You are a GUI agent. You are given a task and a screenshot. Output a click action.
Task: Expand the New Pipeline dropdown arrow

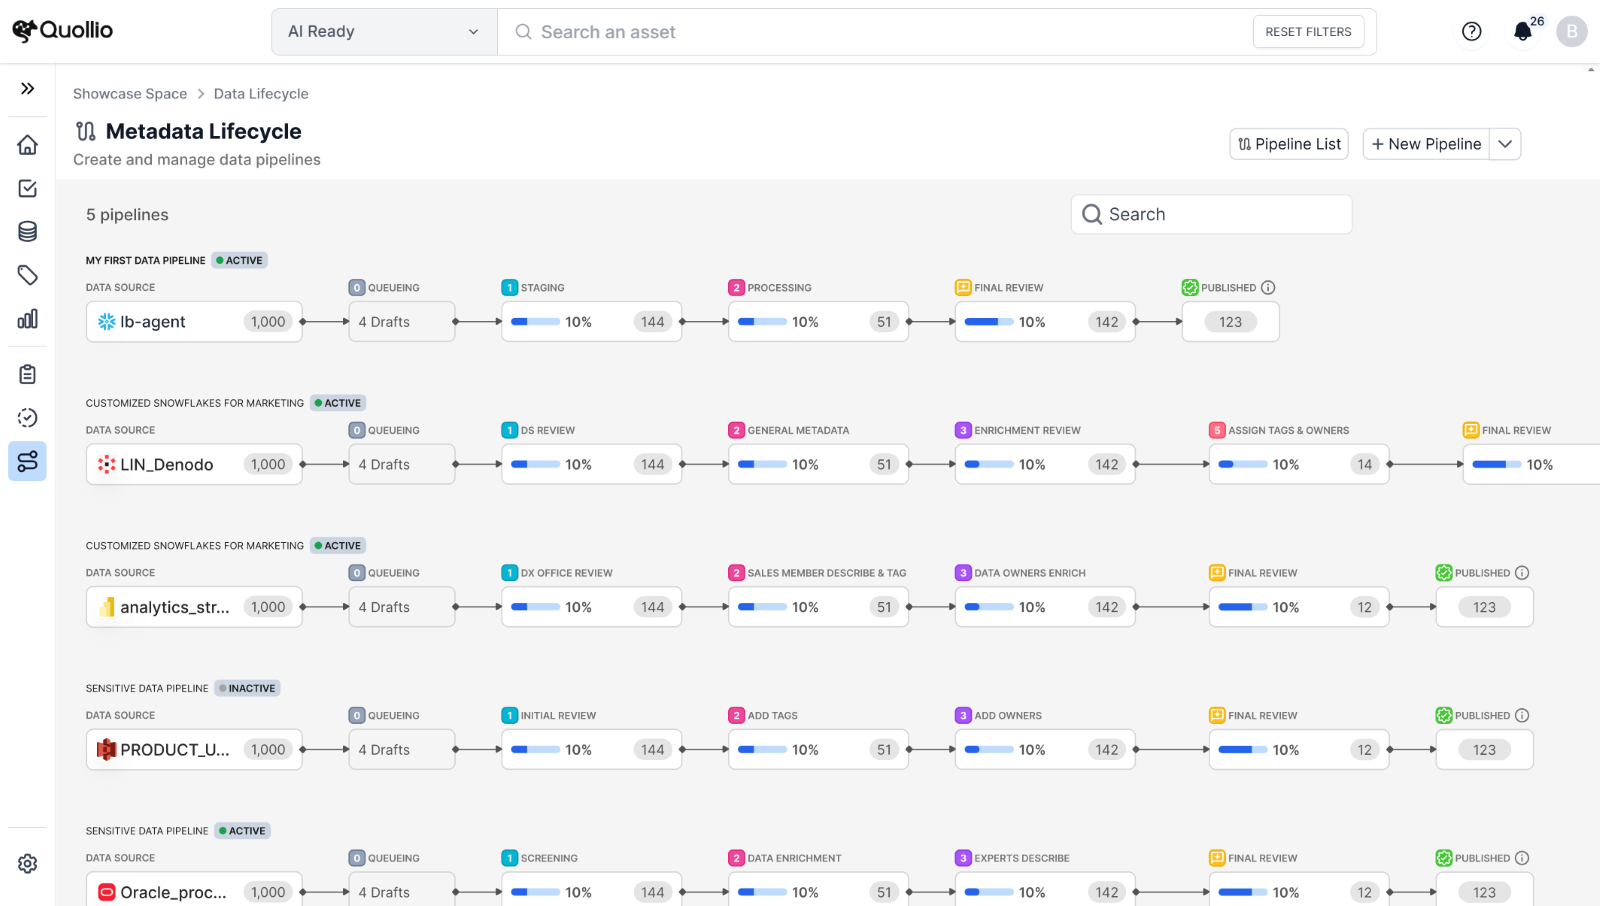[x=1505, y=144]
